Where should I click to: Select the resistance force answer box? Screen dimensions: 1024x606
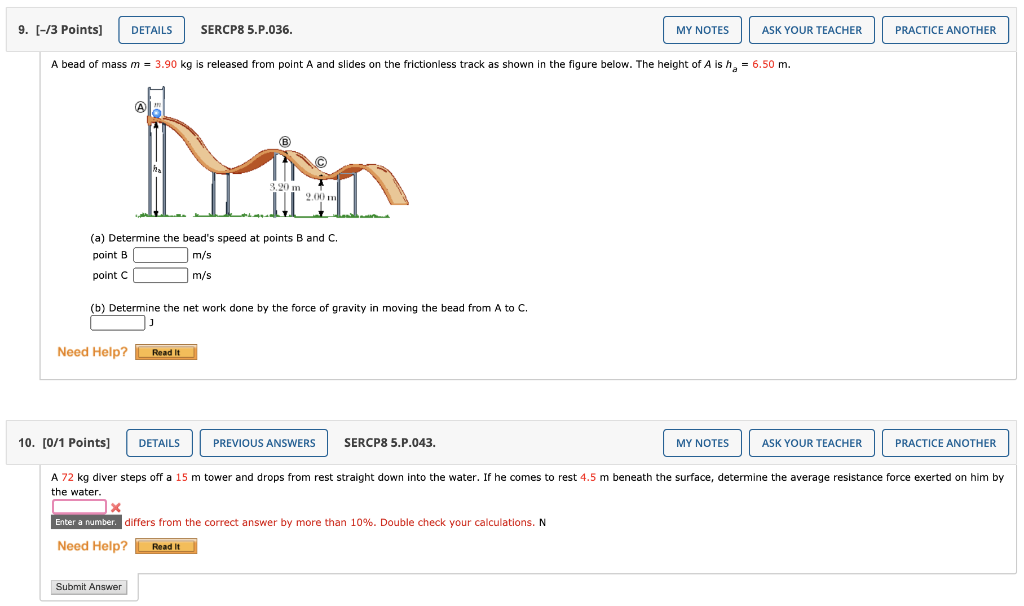[78, 506]
